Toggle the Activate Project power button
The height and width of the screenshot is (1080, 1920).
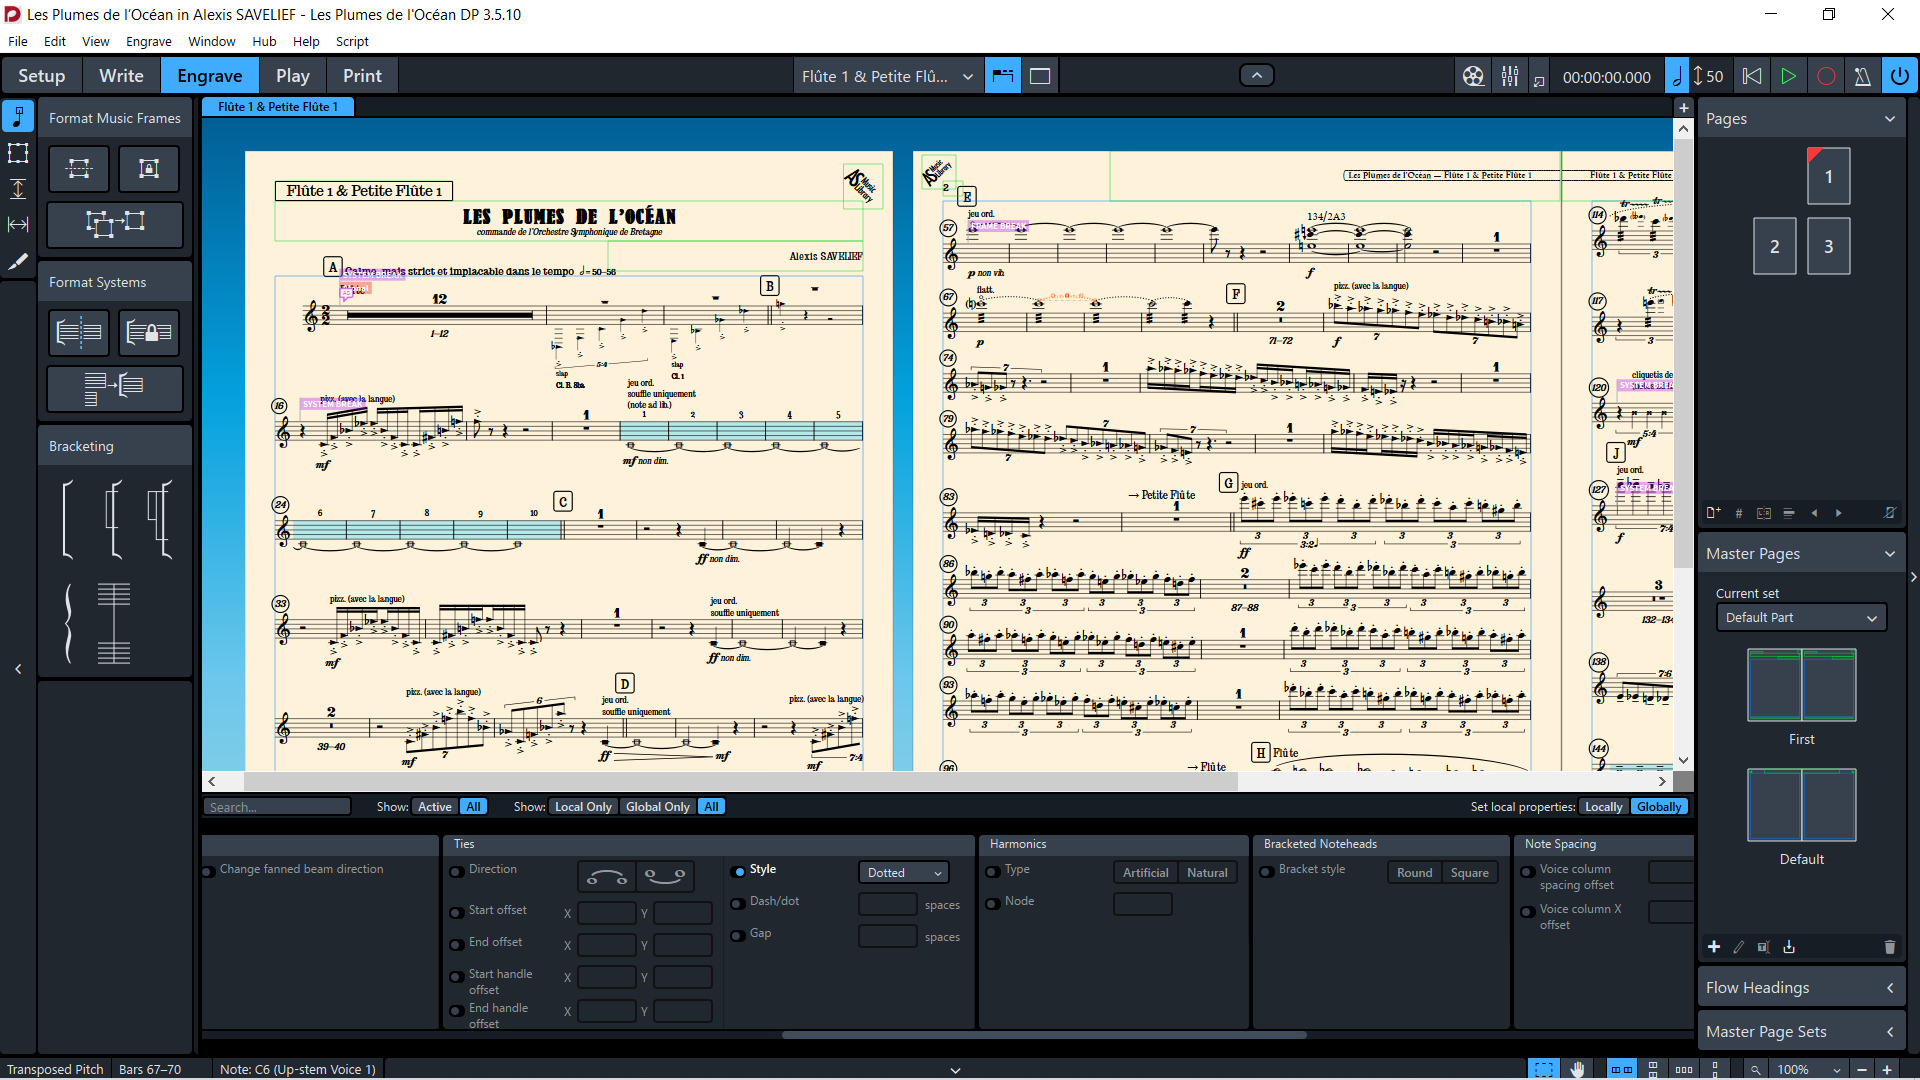click(x=1899, y=77)
